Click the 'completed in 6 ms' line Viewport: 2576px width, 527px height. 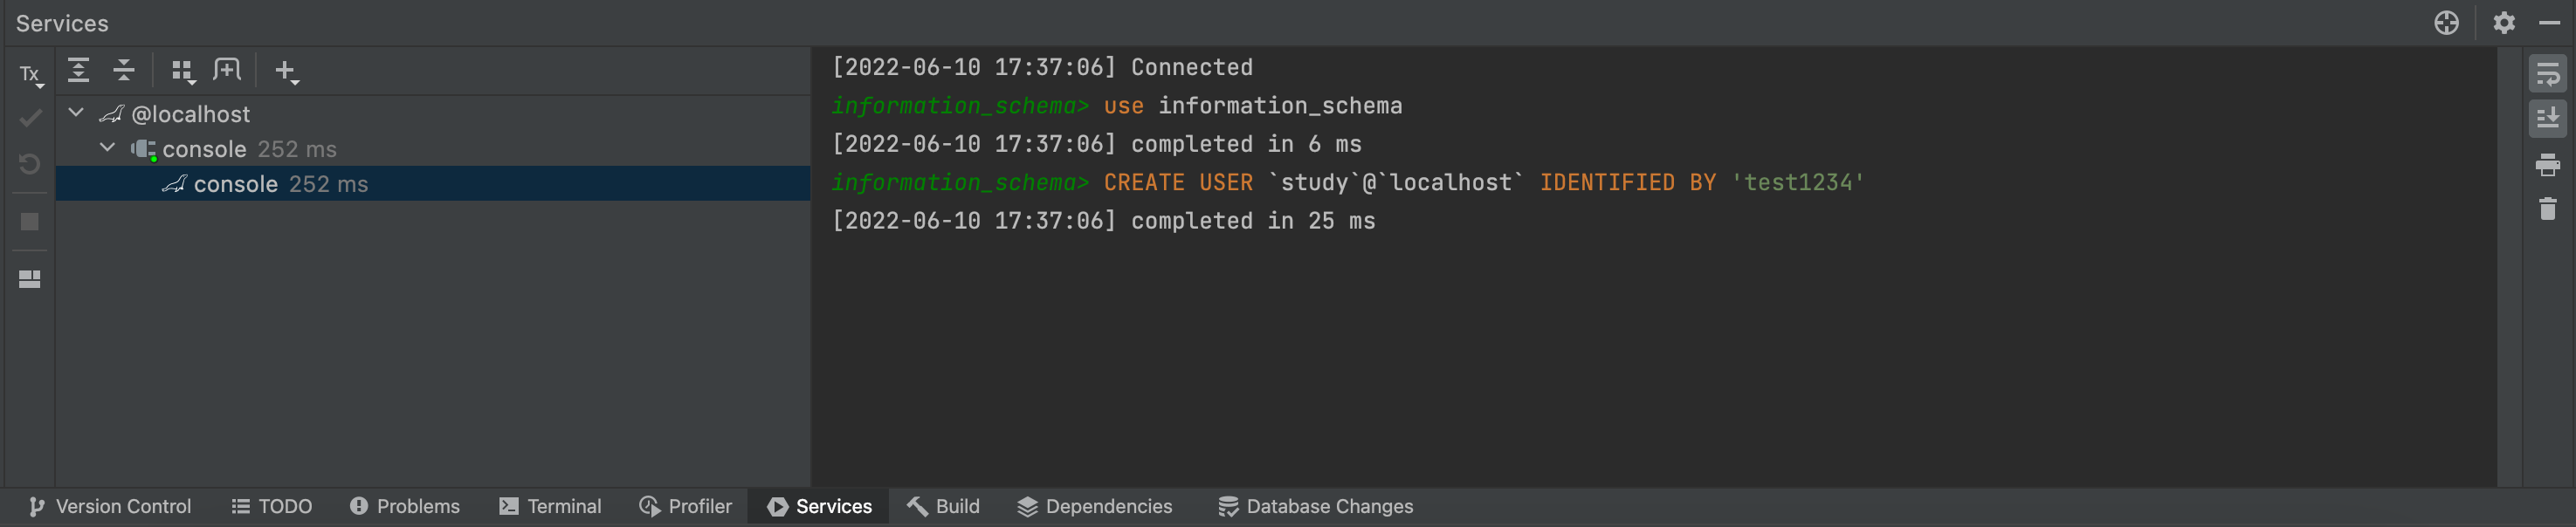pos(1097,145)
